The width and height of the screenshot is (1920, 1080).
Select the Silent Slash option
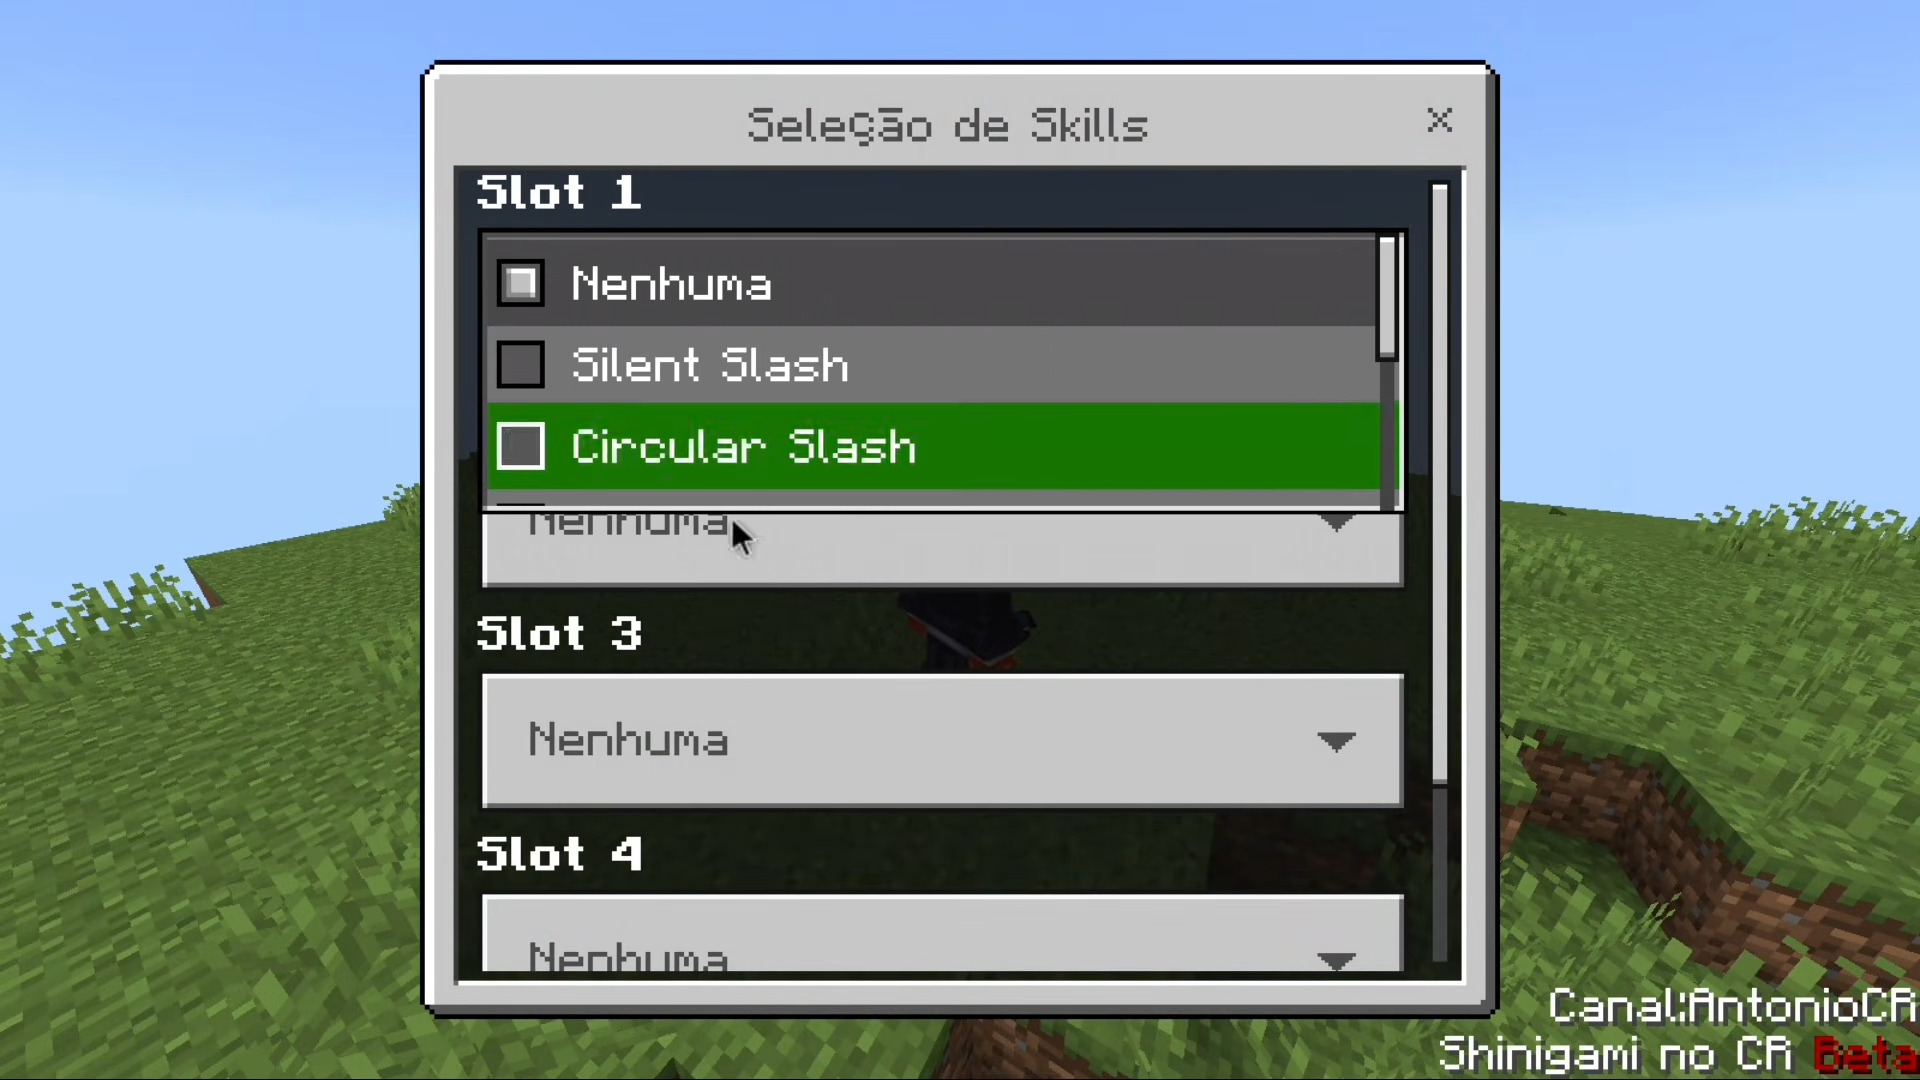[933, 365]
